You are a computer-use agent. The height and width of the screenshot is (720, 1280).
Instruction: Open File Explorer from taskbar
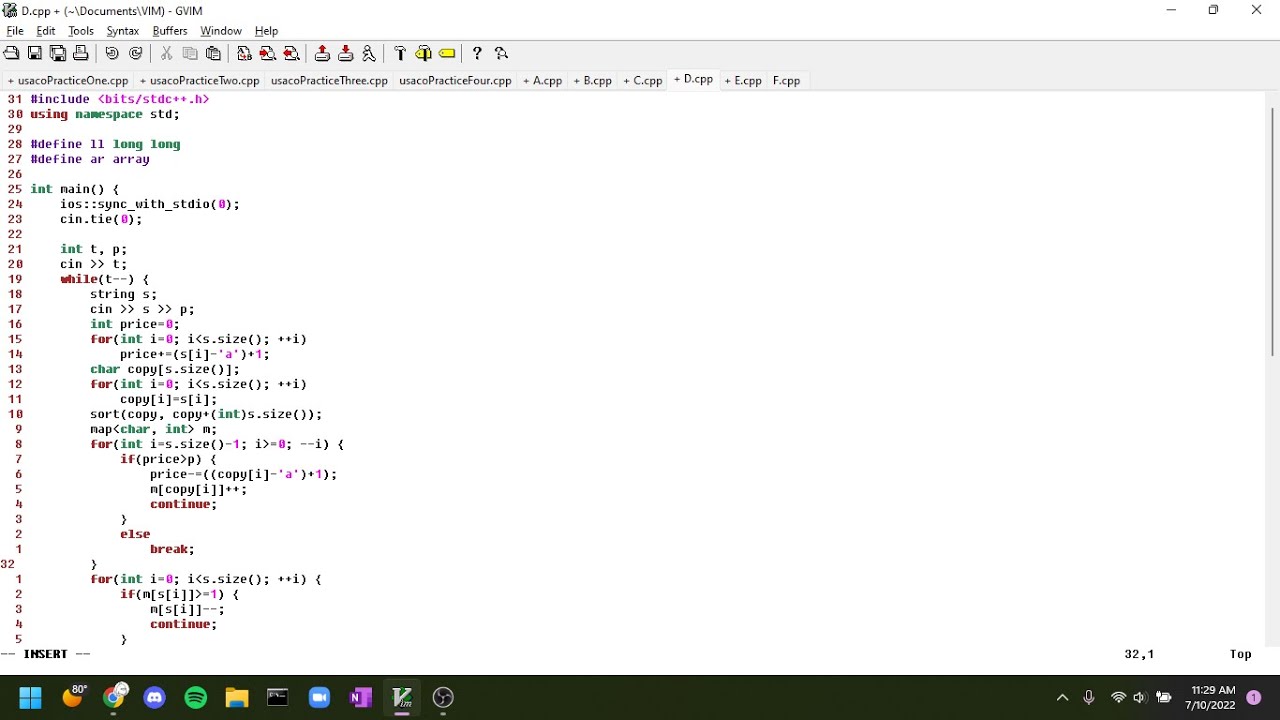point(236,697)
